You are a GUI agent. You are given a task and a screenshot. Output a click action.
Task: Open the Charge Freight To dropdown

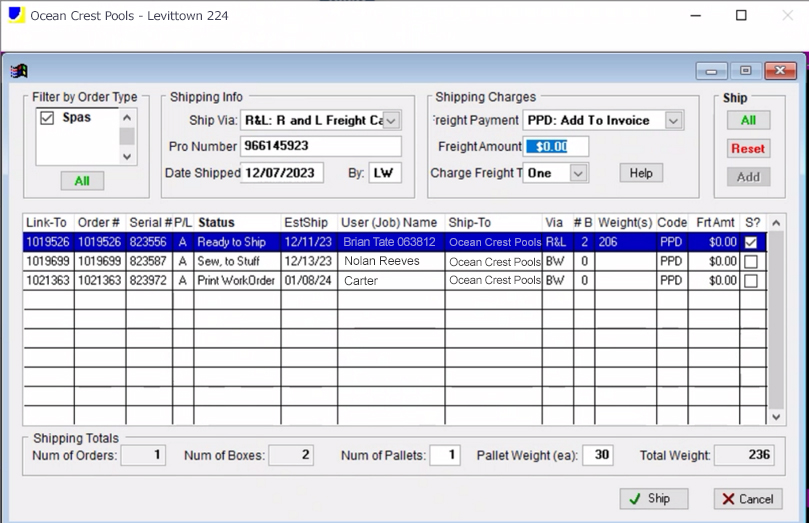(x=578, y=173)
